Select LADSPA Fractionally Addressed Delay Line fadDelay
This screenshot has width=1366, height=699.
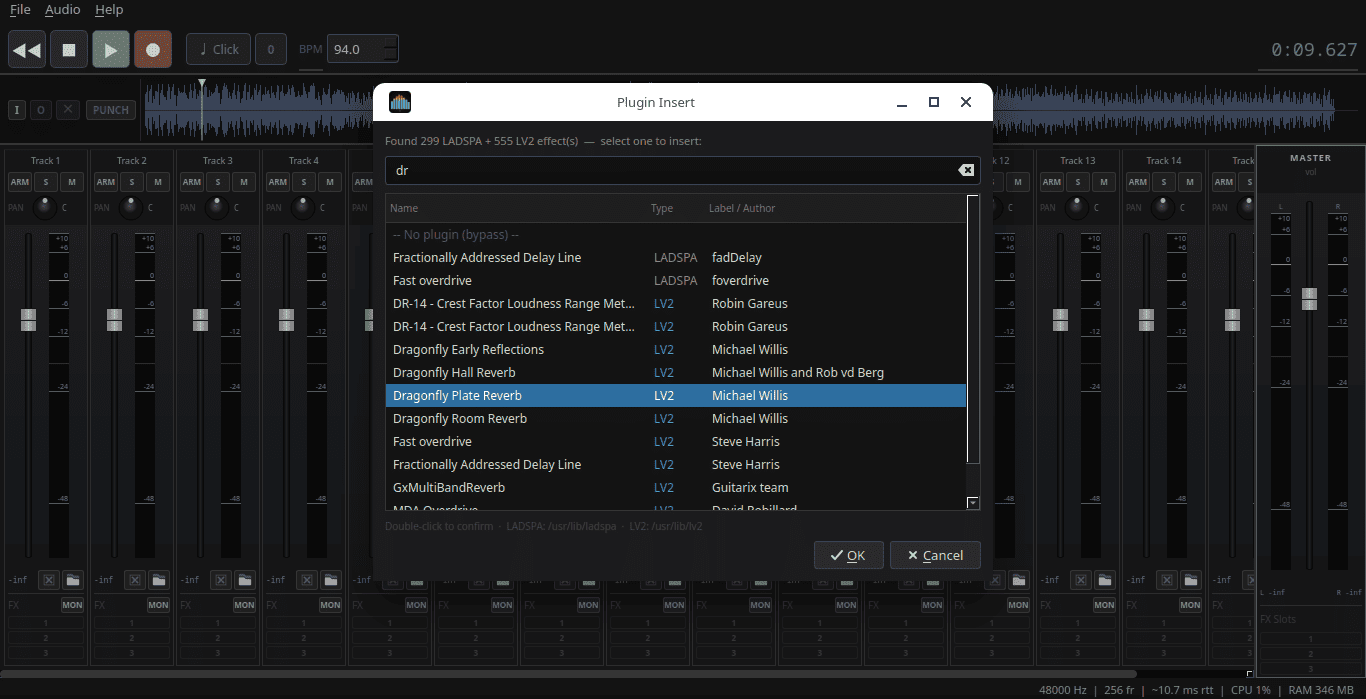click(676, 258)
